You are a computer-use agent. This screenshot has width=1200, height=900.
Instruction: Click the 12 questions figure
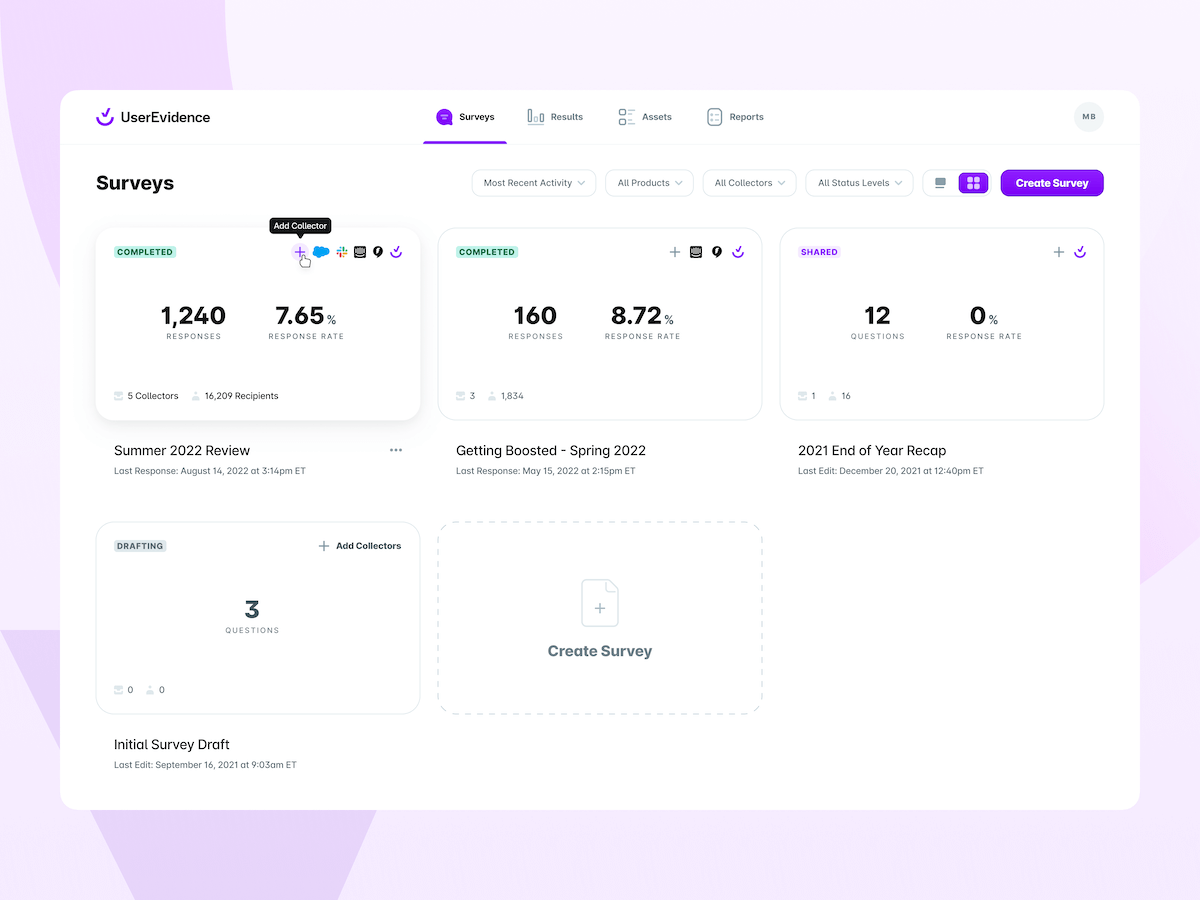[x=877, y=316]
